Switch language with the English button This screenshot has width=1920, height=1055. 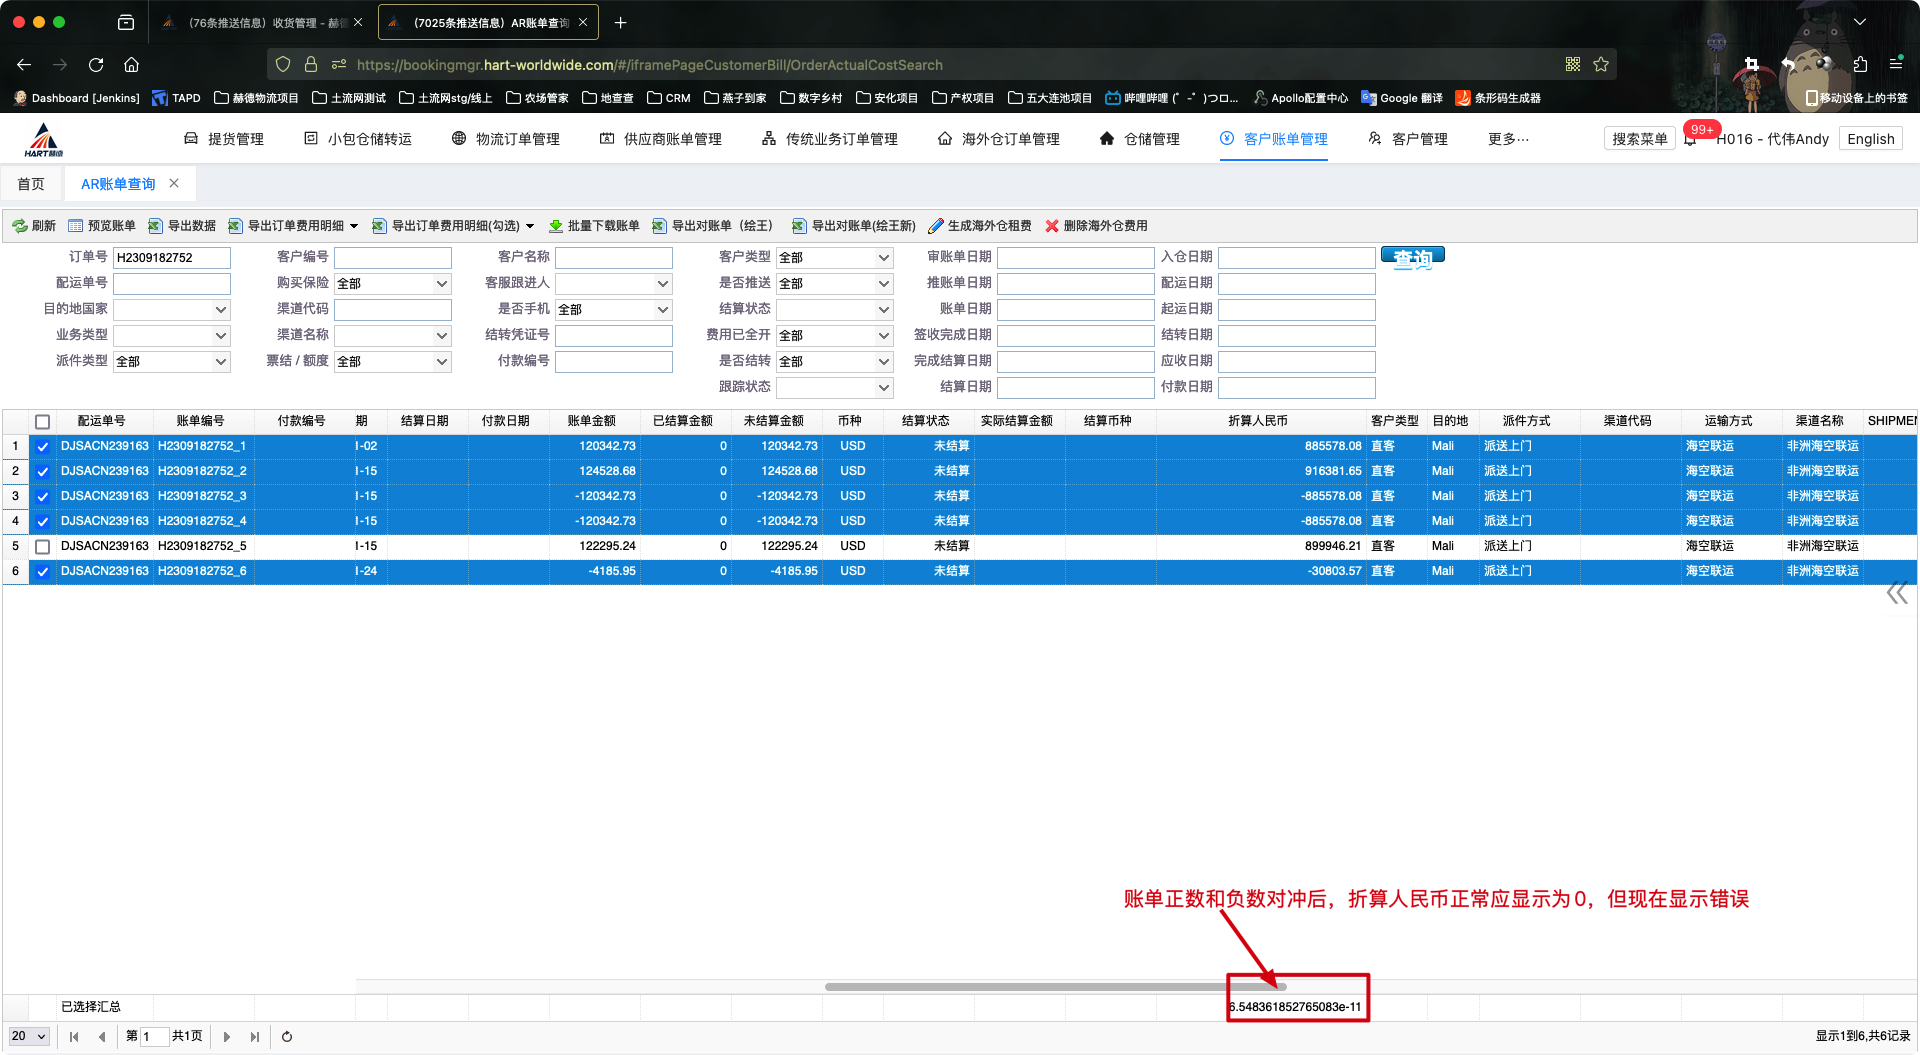1870,139
